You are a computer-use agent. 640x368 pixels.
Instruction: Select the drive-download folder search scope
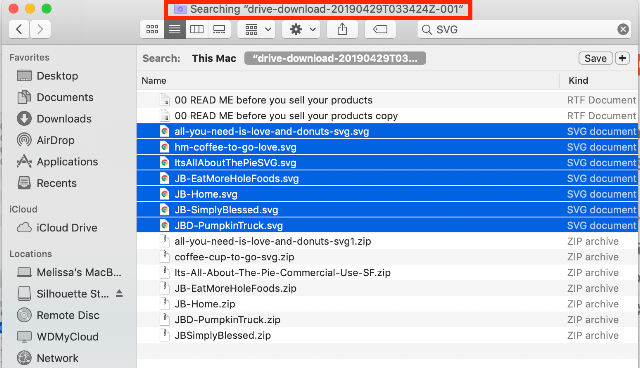point(335,58)
